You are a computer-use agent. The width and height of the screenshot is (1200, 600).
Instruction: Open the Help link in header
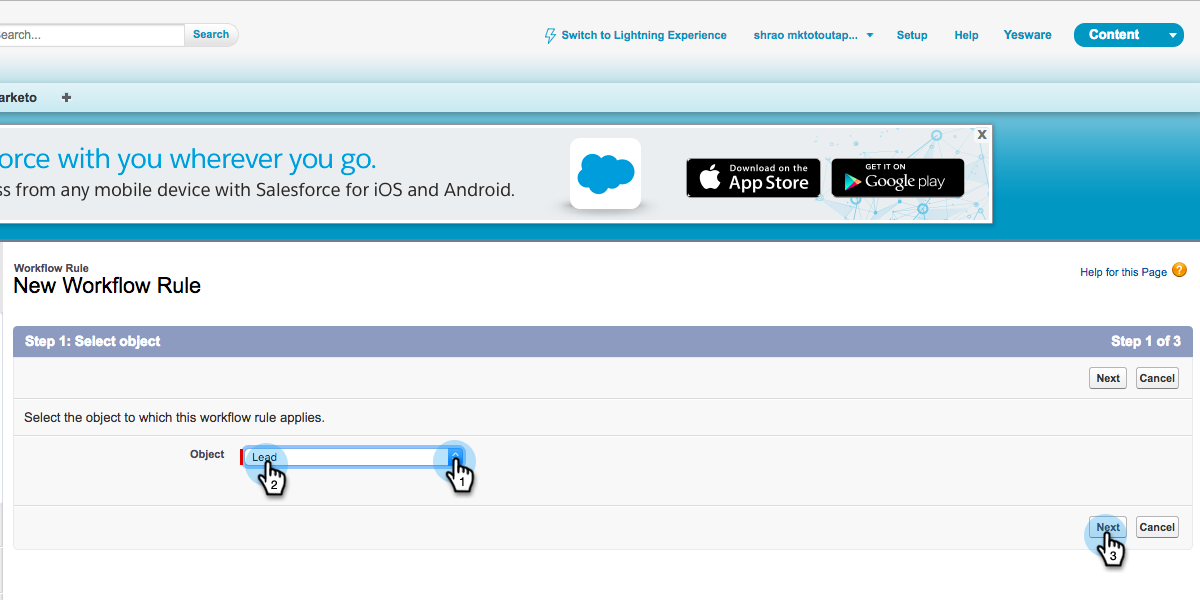coord(966,35)
